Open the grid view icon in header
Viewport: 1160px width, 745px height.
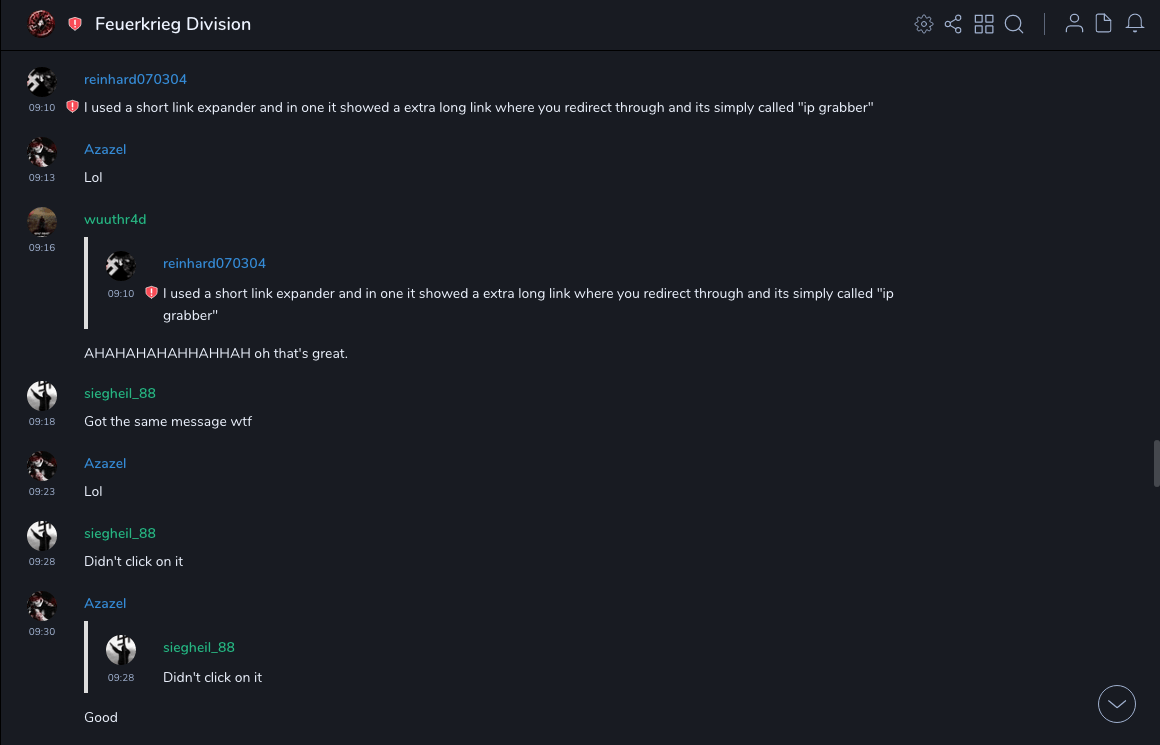pos(984,24)
